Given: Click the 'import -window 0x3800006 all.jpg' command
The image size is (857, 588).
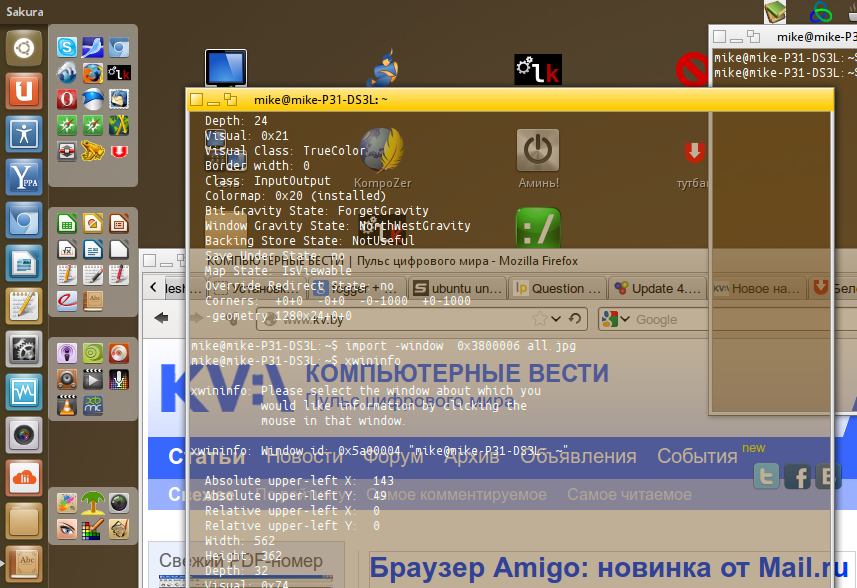Looking at the screenshot, I should point(460,345).
